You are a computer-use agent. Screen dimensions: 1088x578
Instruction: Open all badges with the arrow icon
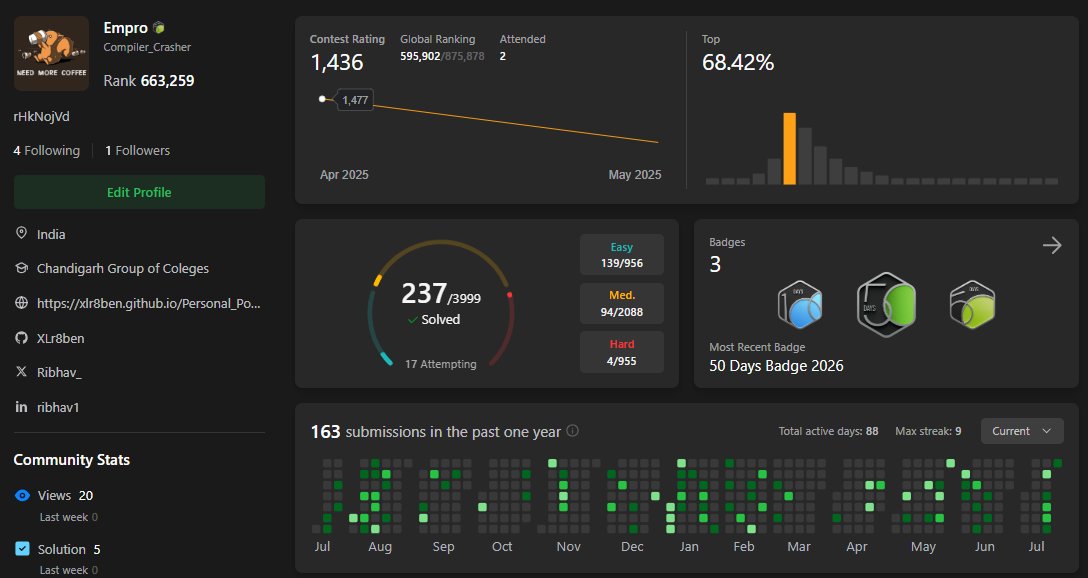tap(1052, 245)
